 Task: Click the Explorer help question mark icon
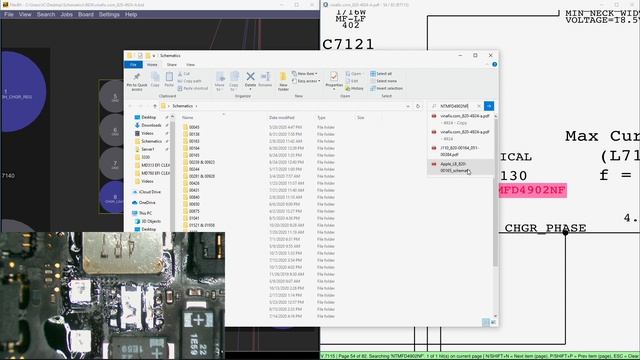(494, 64)
